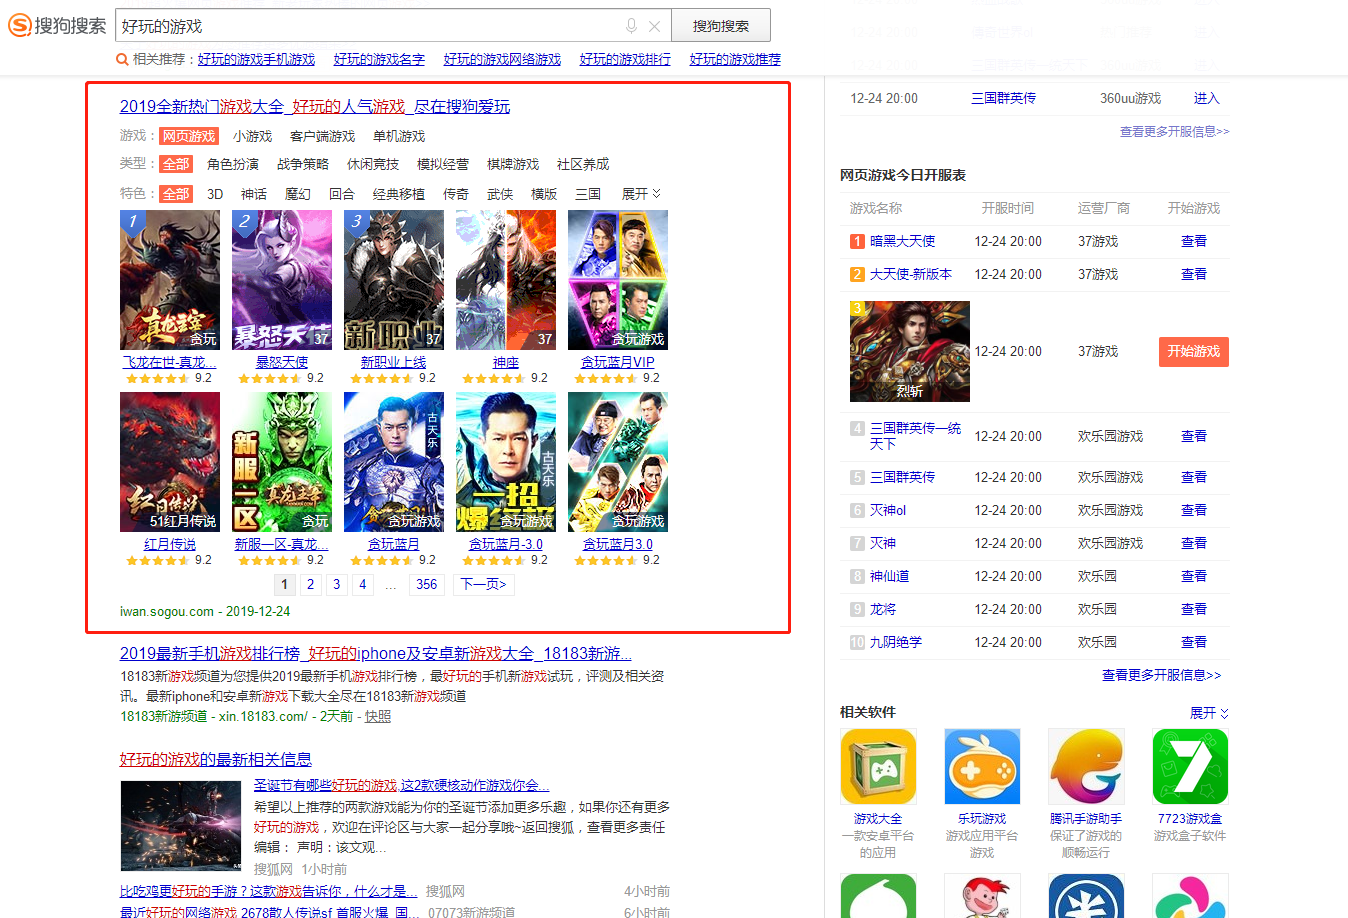
Task: Open the 乐玩游戏 software icon
Action: (982, 767)
